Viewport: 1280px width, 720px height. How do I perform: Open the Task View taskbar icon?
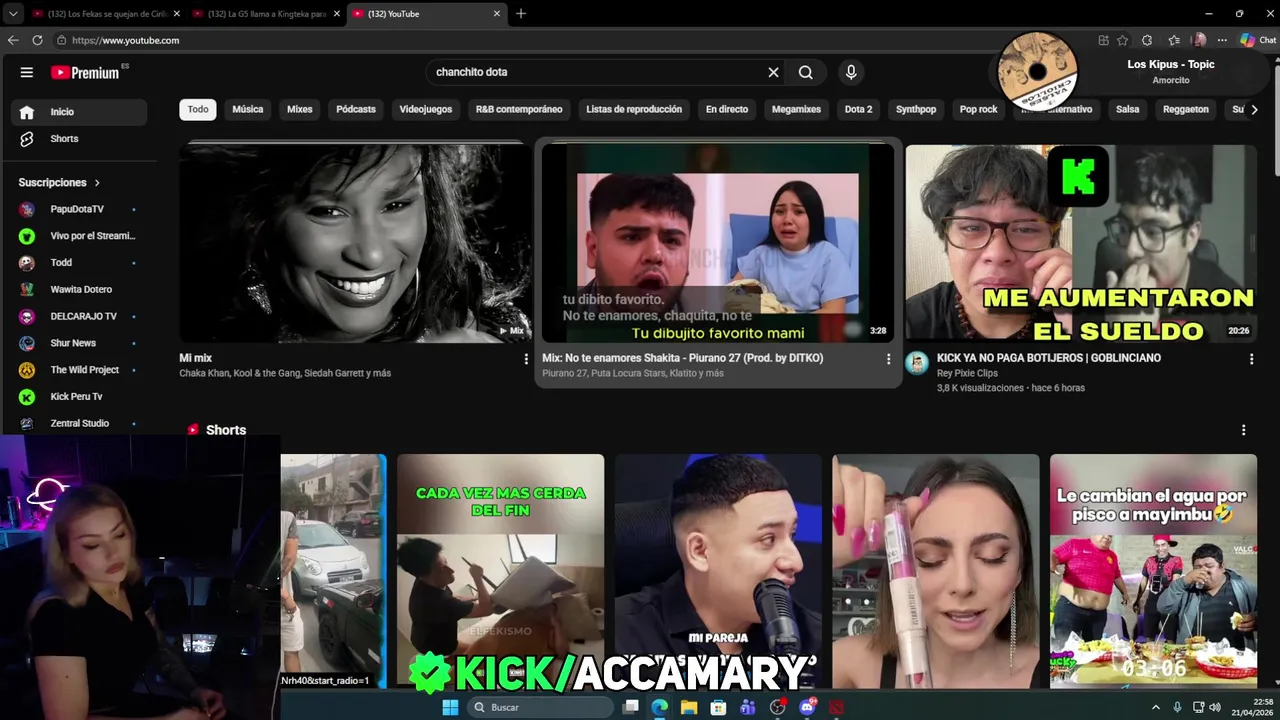click(x=630, y=707)
